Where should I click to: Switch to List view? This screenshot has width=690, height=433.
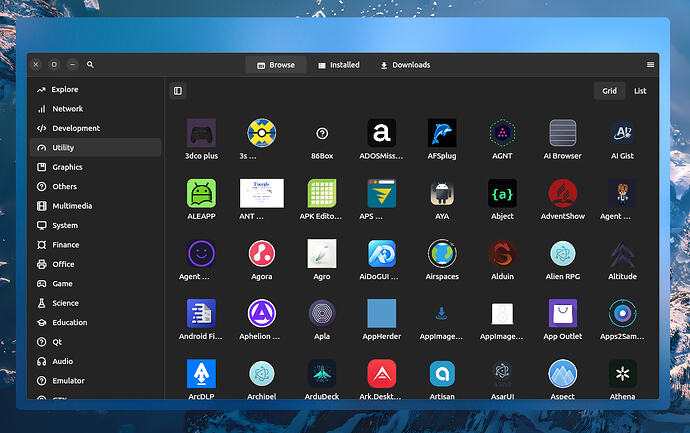pos(640,91)
